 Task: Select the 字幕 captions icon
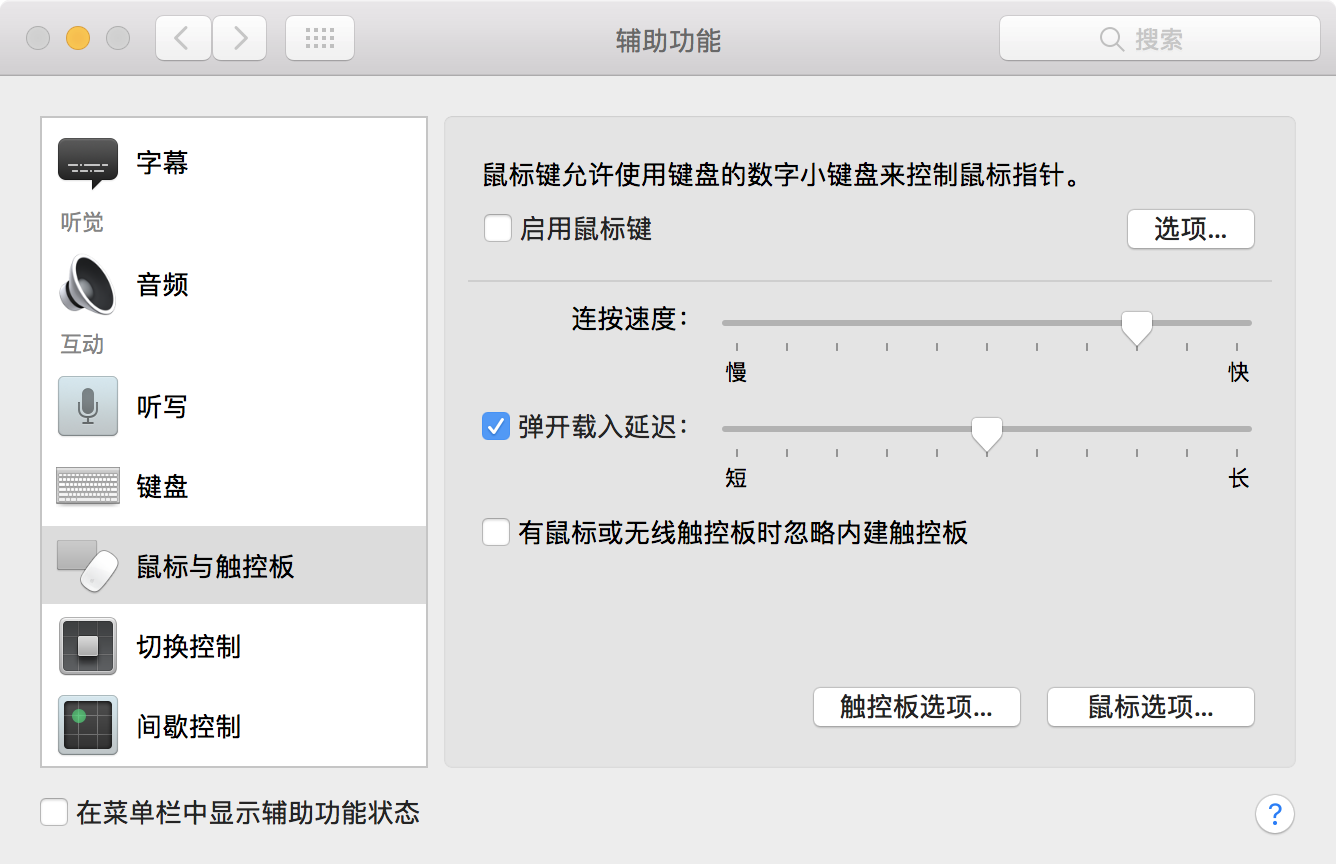[88, 163]
